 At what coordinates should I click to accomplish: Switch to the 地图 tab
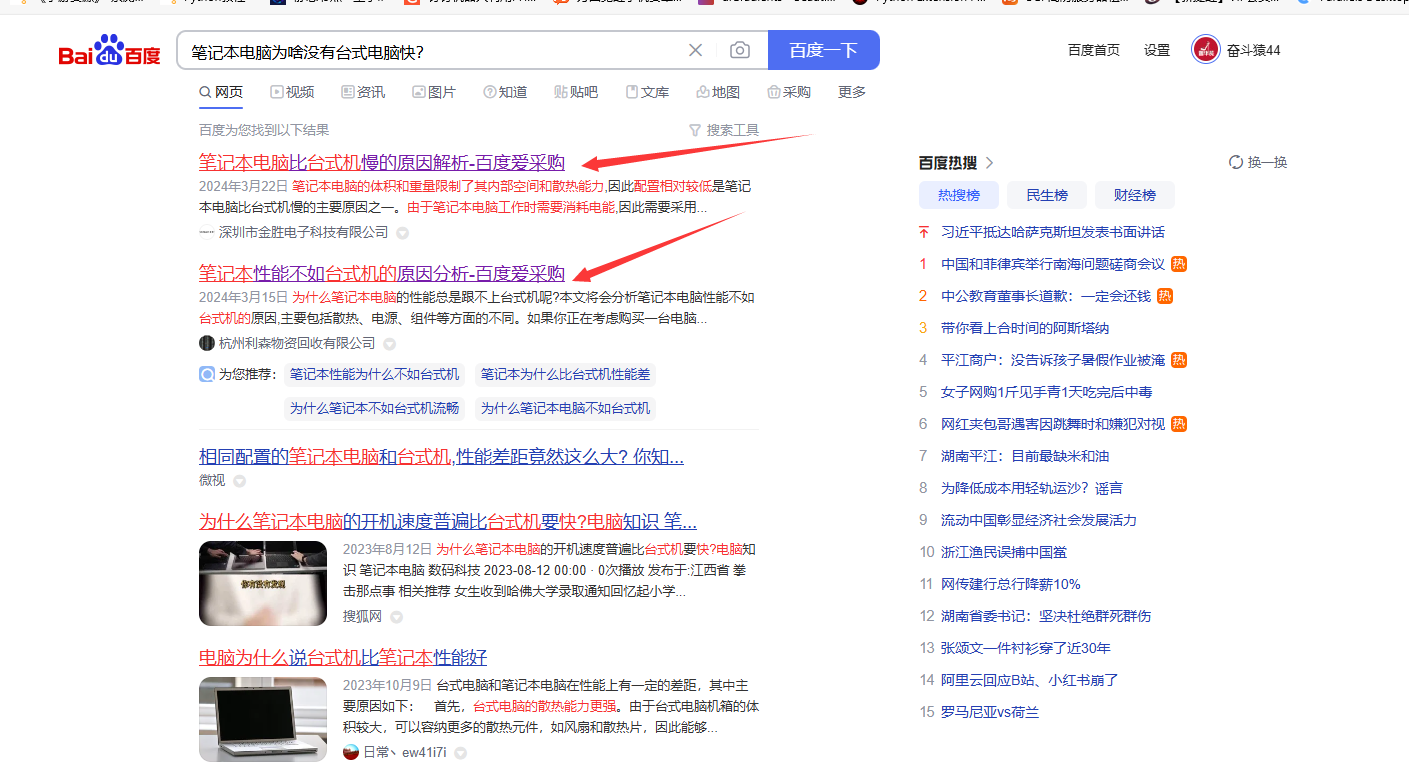pos(718,92)
